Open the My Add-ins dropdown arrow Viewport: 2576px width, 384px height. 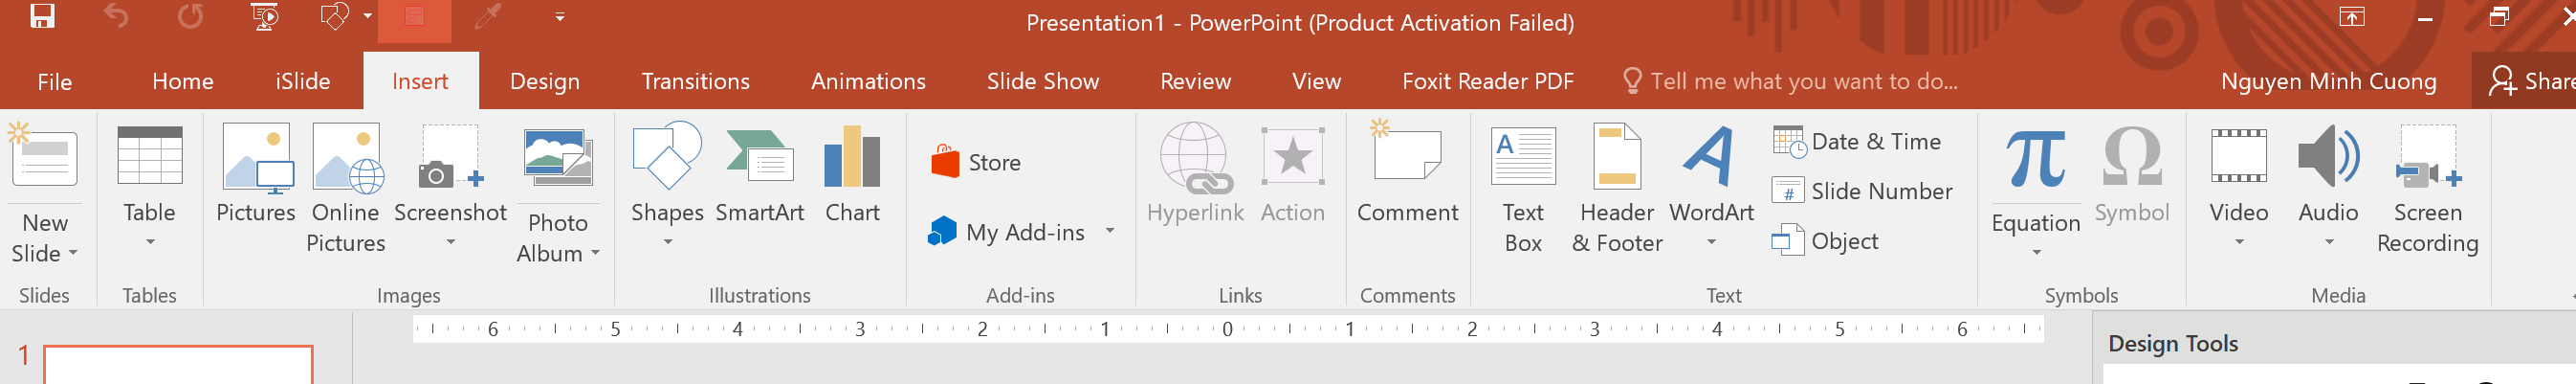point(1109,231)
